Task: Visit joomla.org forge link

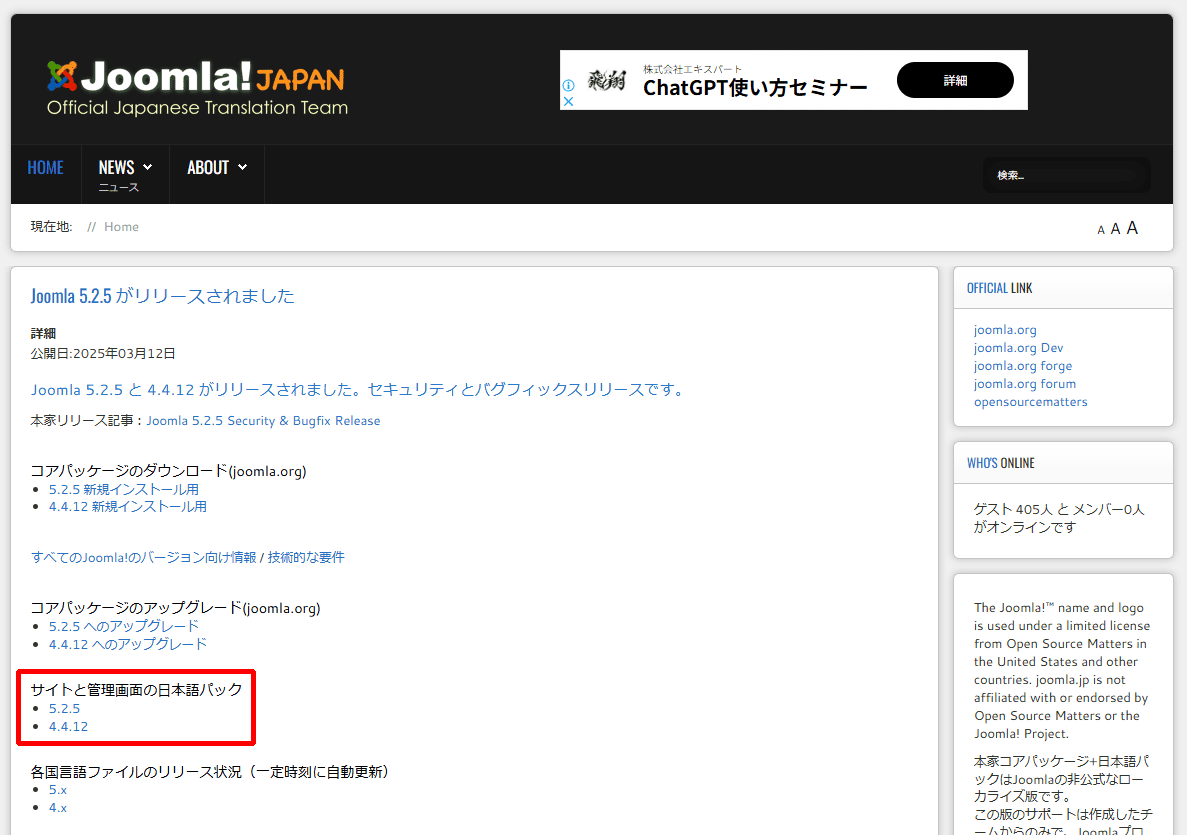Action: click(x=1023, y=366)
